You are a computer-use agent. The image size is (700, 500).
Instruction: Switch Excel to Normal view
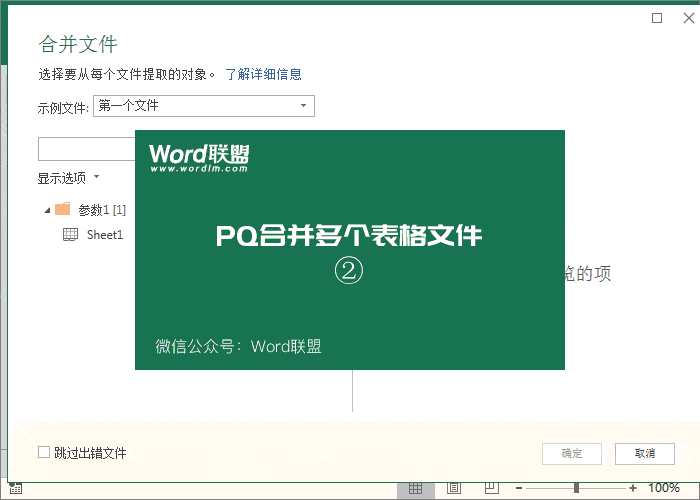416,489
